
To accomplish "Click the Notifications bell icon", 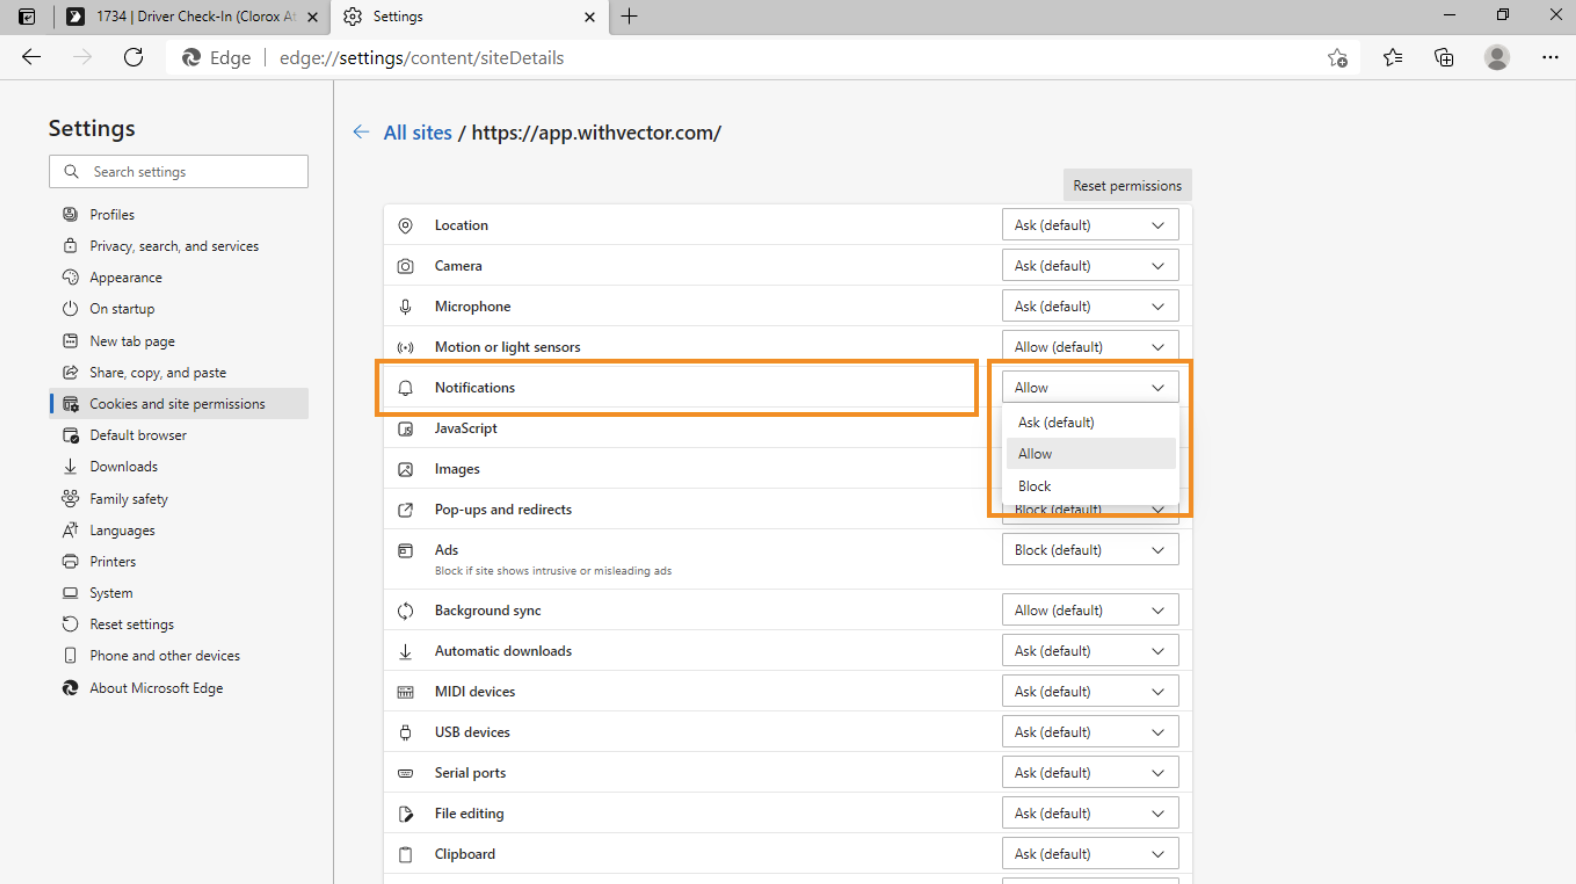I will [x=405, y=388].
